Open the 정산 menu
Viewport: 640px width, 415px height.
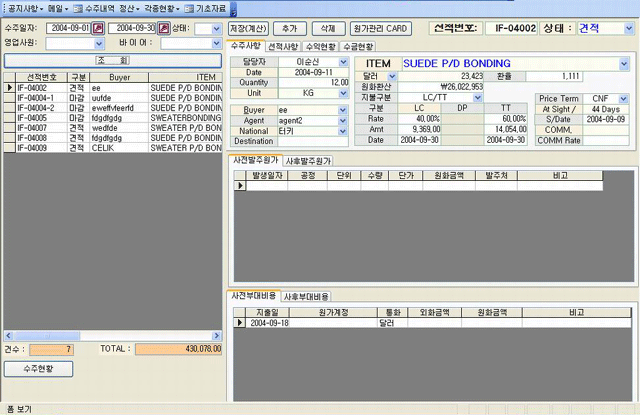pyautogui.click(x=129, y=9)
